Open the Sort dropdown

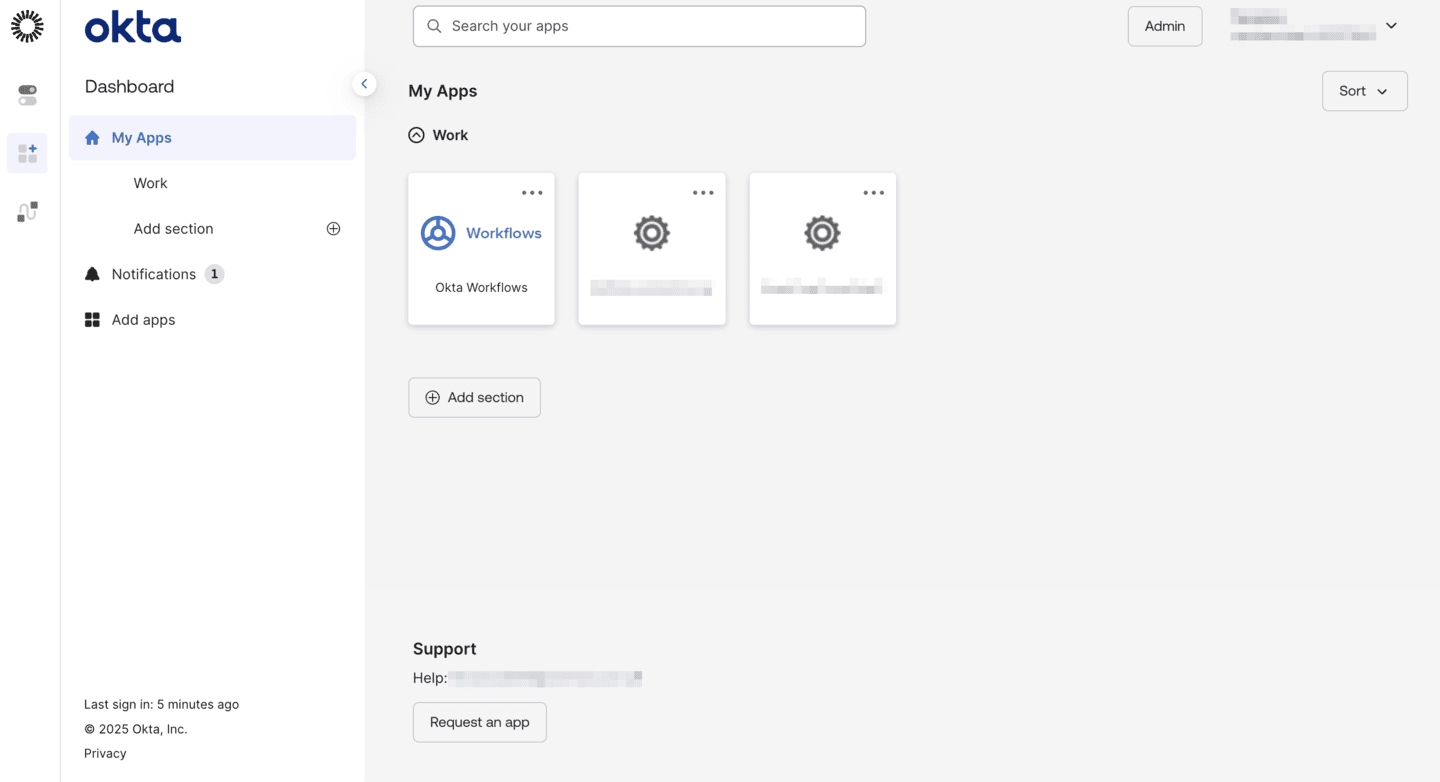[1364, 91]
